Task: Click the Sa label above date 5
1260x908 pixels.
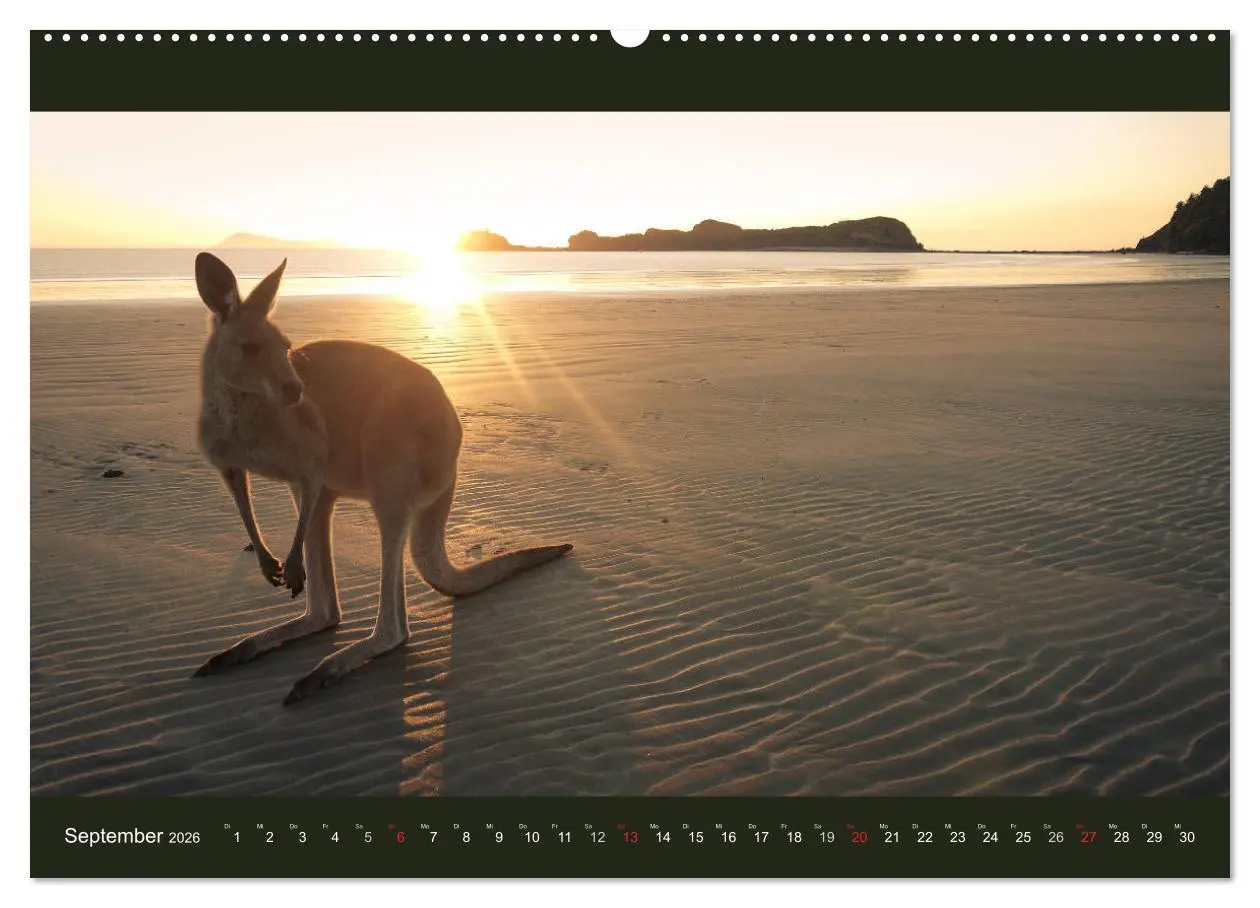Action: tap(357, 824)
